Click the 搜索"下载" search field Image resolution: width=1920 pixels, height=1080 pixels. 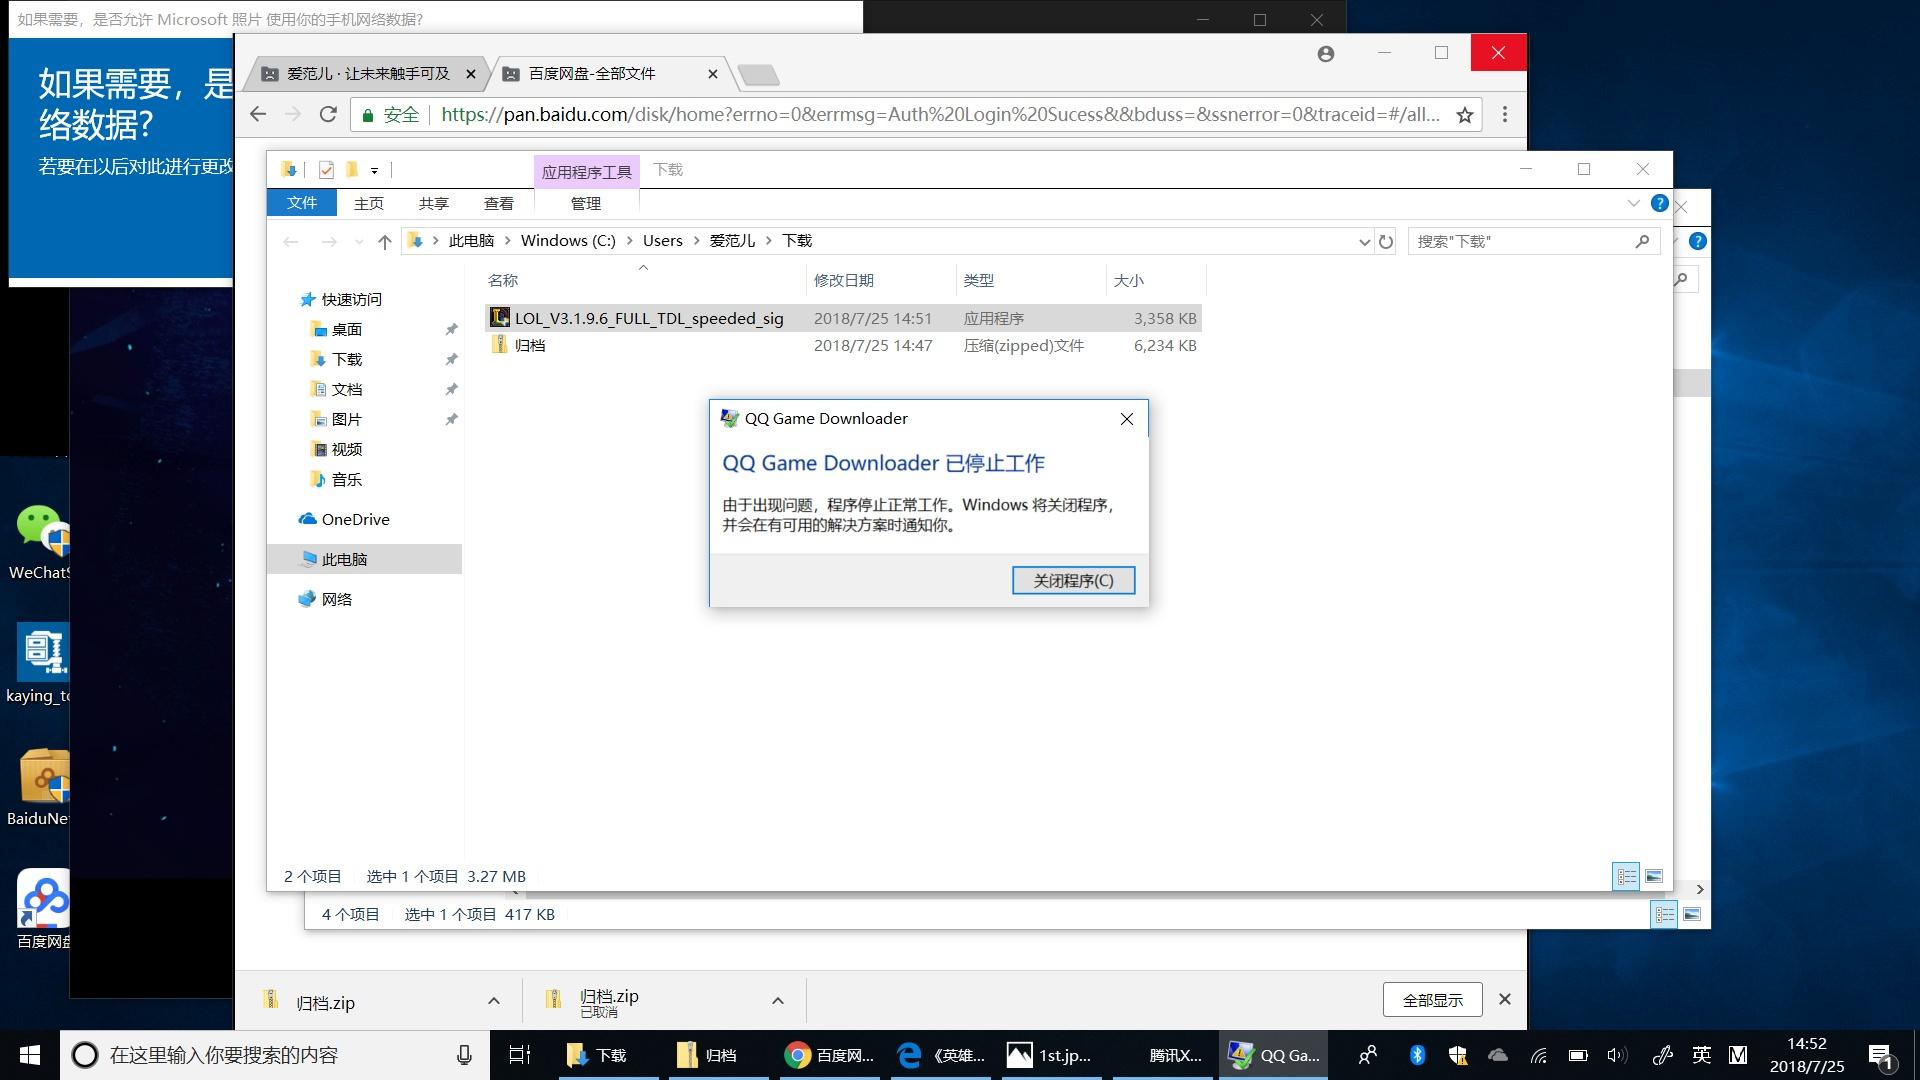1522,241
